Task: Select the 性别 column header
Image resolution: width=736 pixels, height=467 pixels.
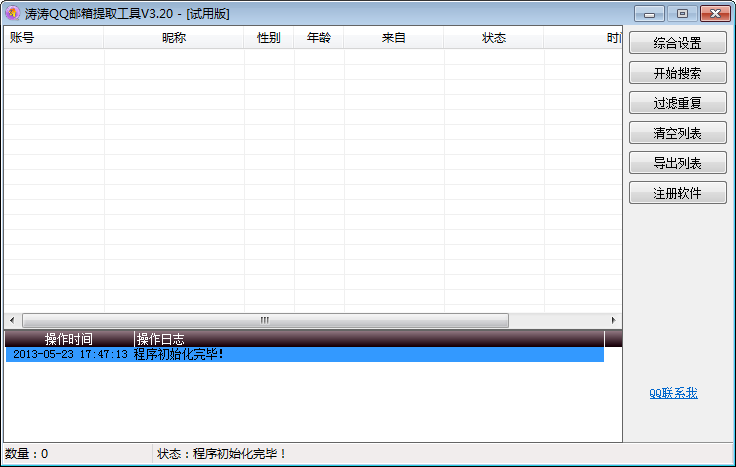Action: click(x=268, y=38)
